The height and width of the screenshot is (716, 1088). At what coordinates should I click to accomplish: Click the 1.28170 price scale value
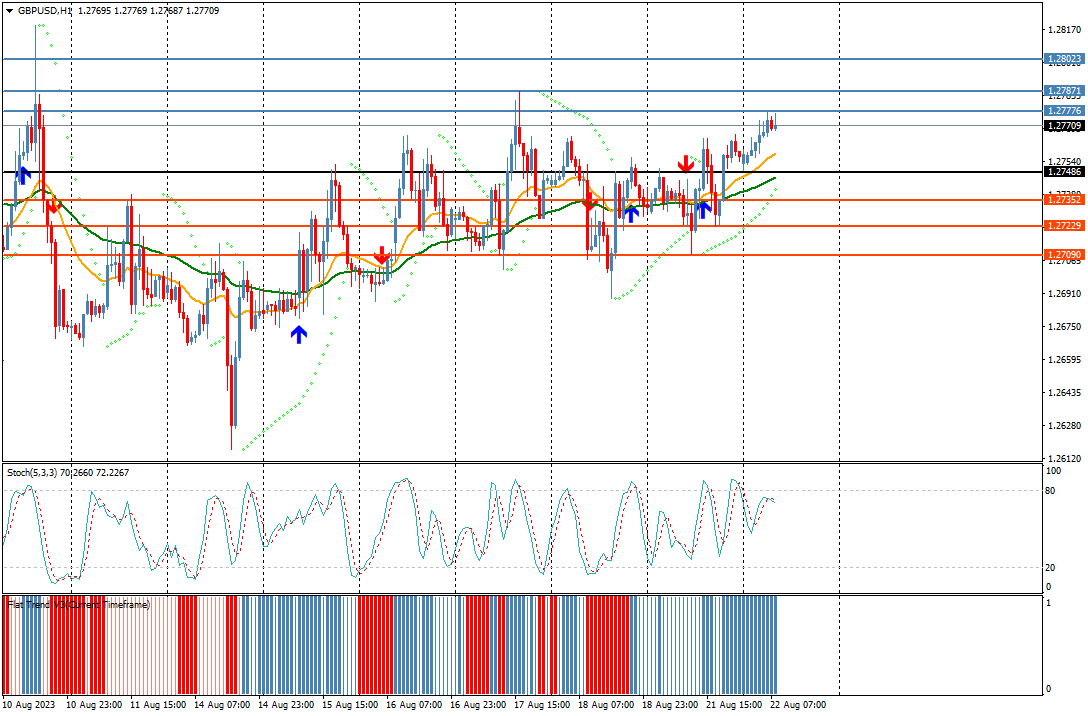(1064, 30)
